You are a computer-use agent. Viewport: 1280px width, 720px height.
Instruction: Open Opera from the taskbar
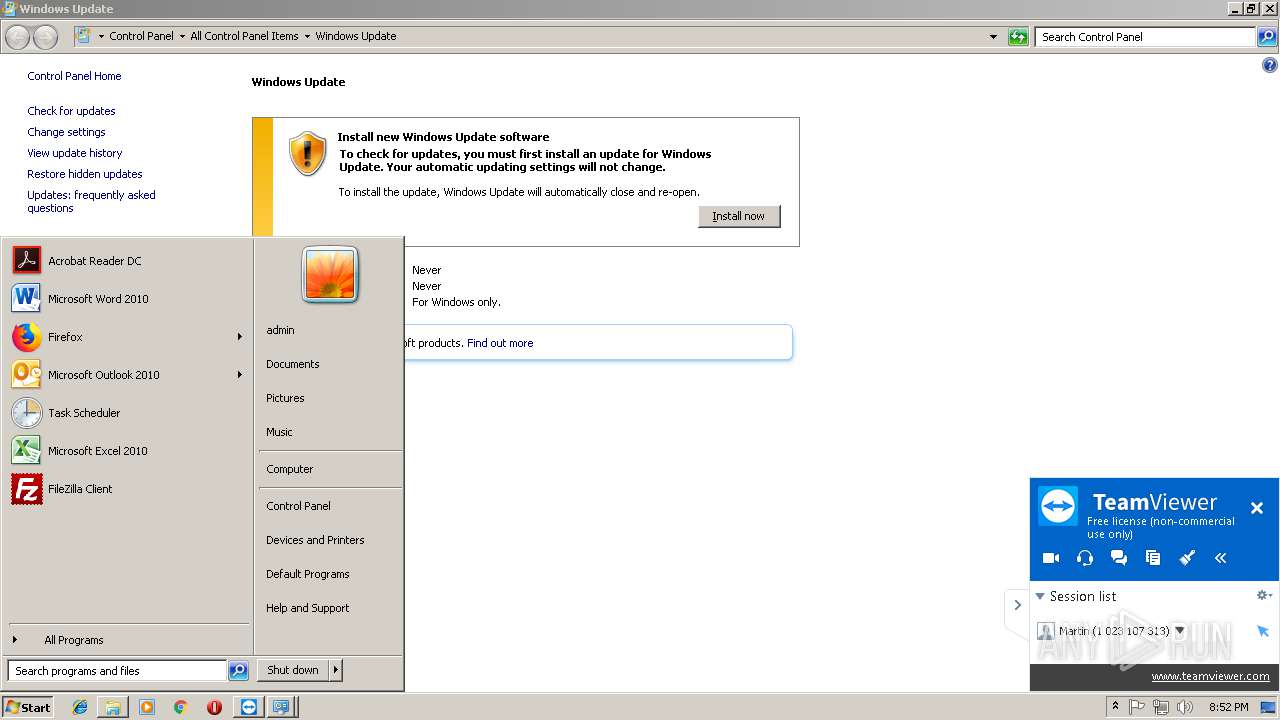214,707
